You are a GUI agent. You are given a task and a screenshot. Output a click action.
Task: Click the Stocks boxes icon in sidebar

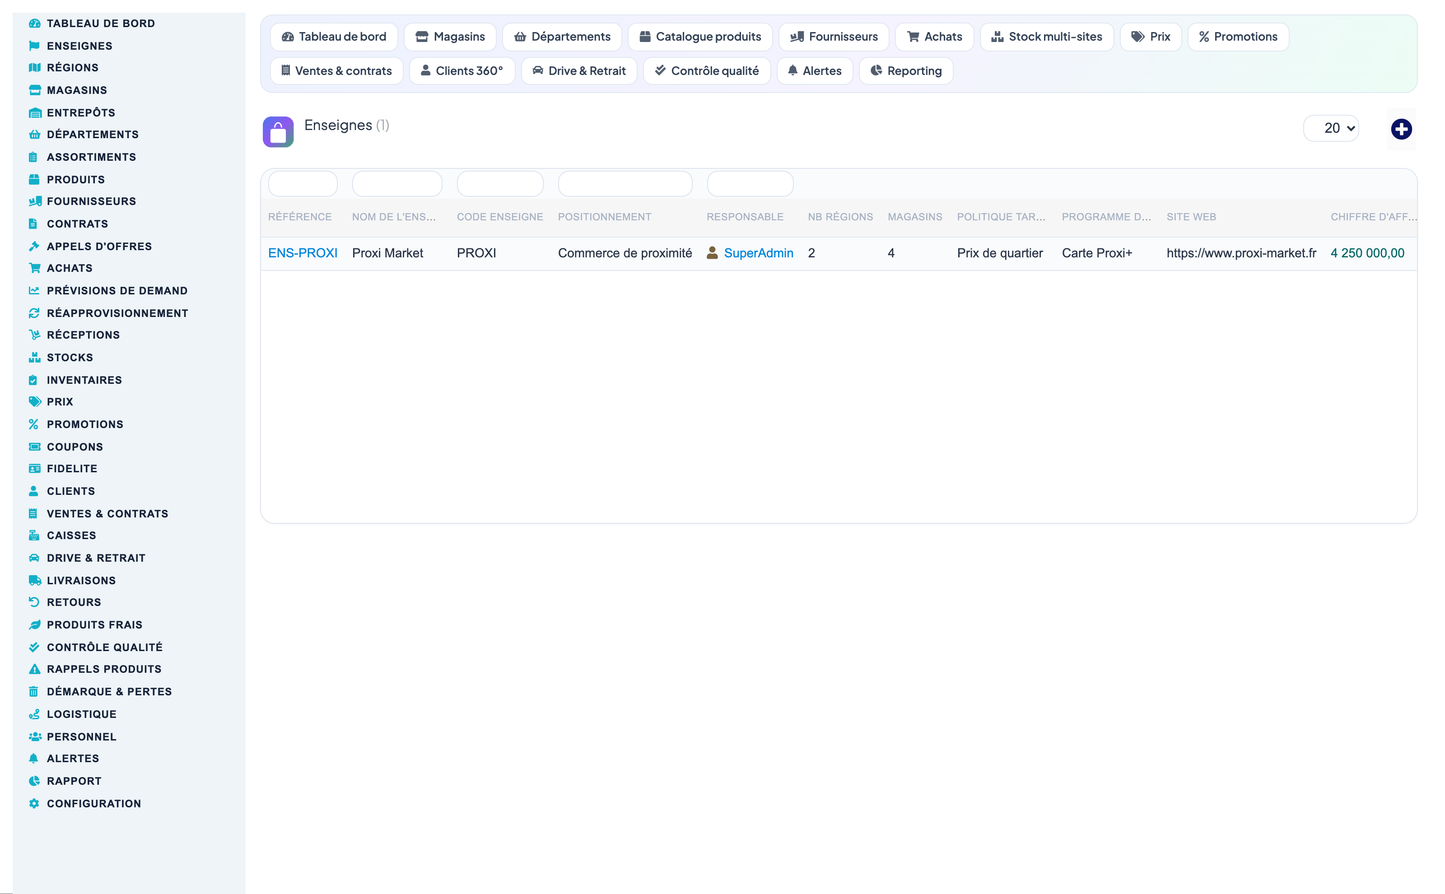[34, 357]
